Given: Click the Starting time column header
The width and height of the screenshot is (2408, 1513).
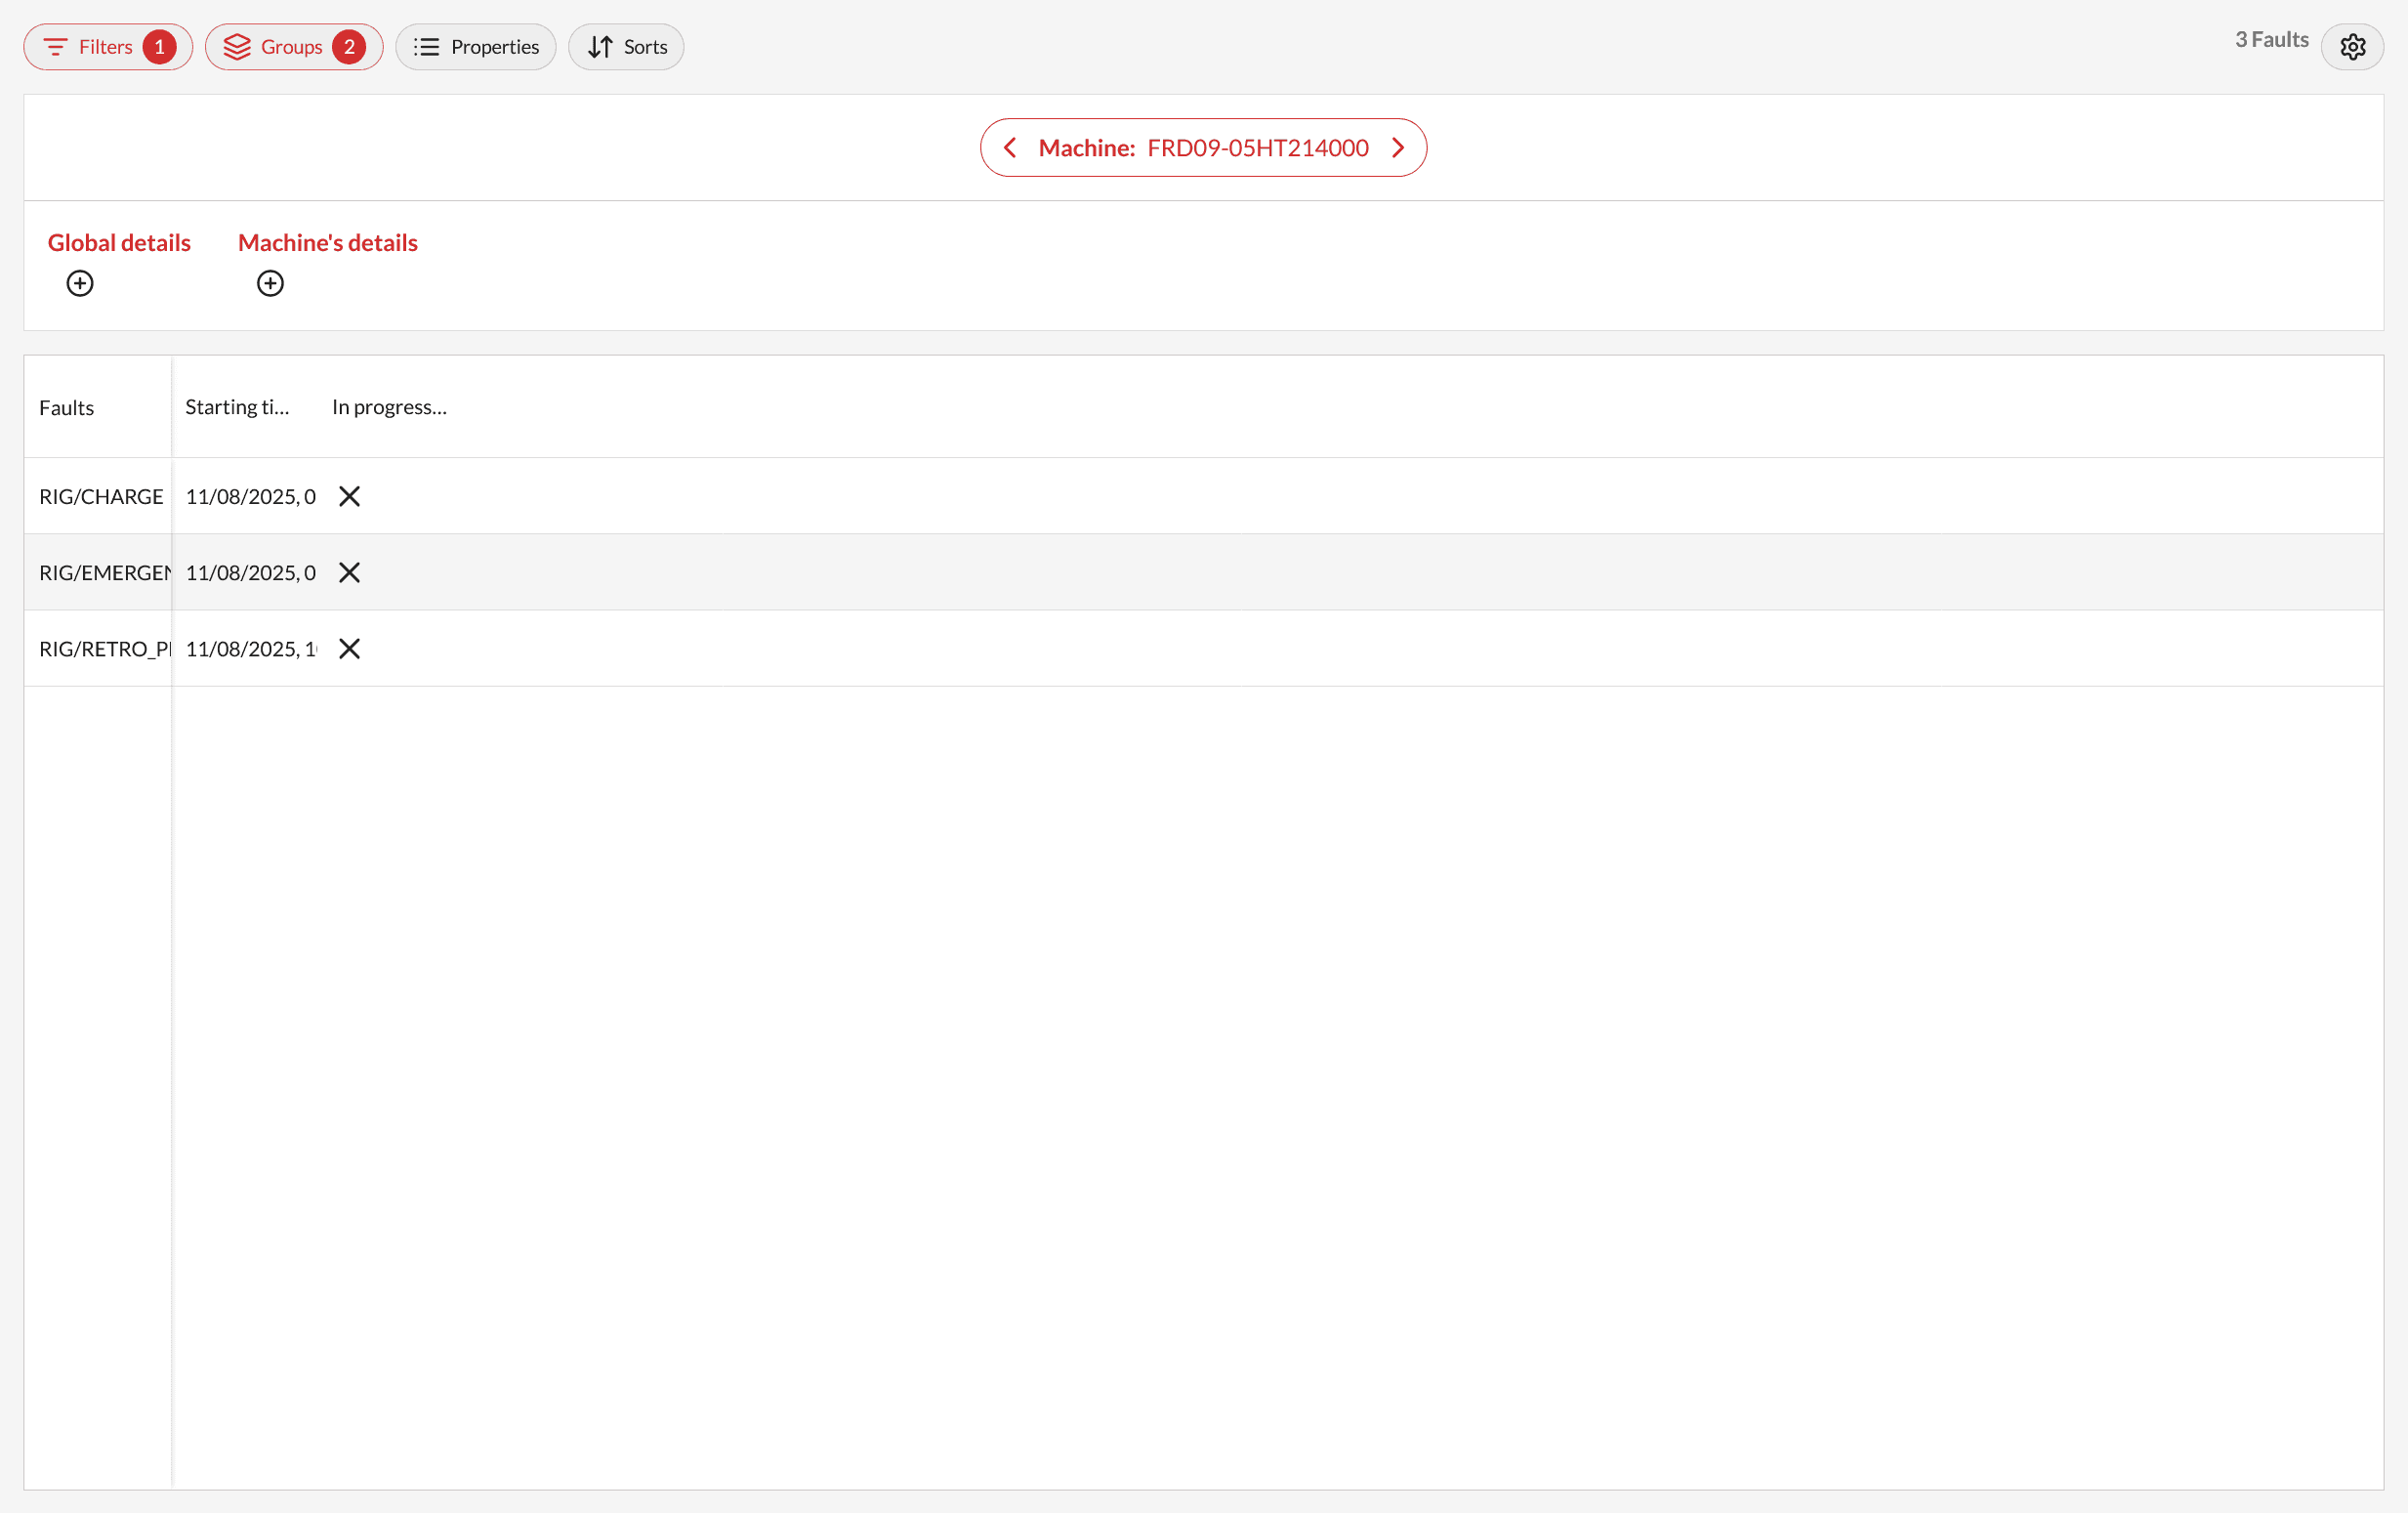Looking at the screenshot, I should coord(237,407).
